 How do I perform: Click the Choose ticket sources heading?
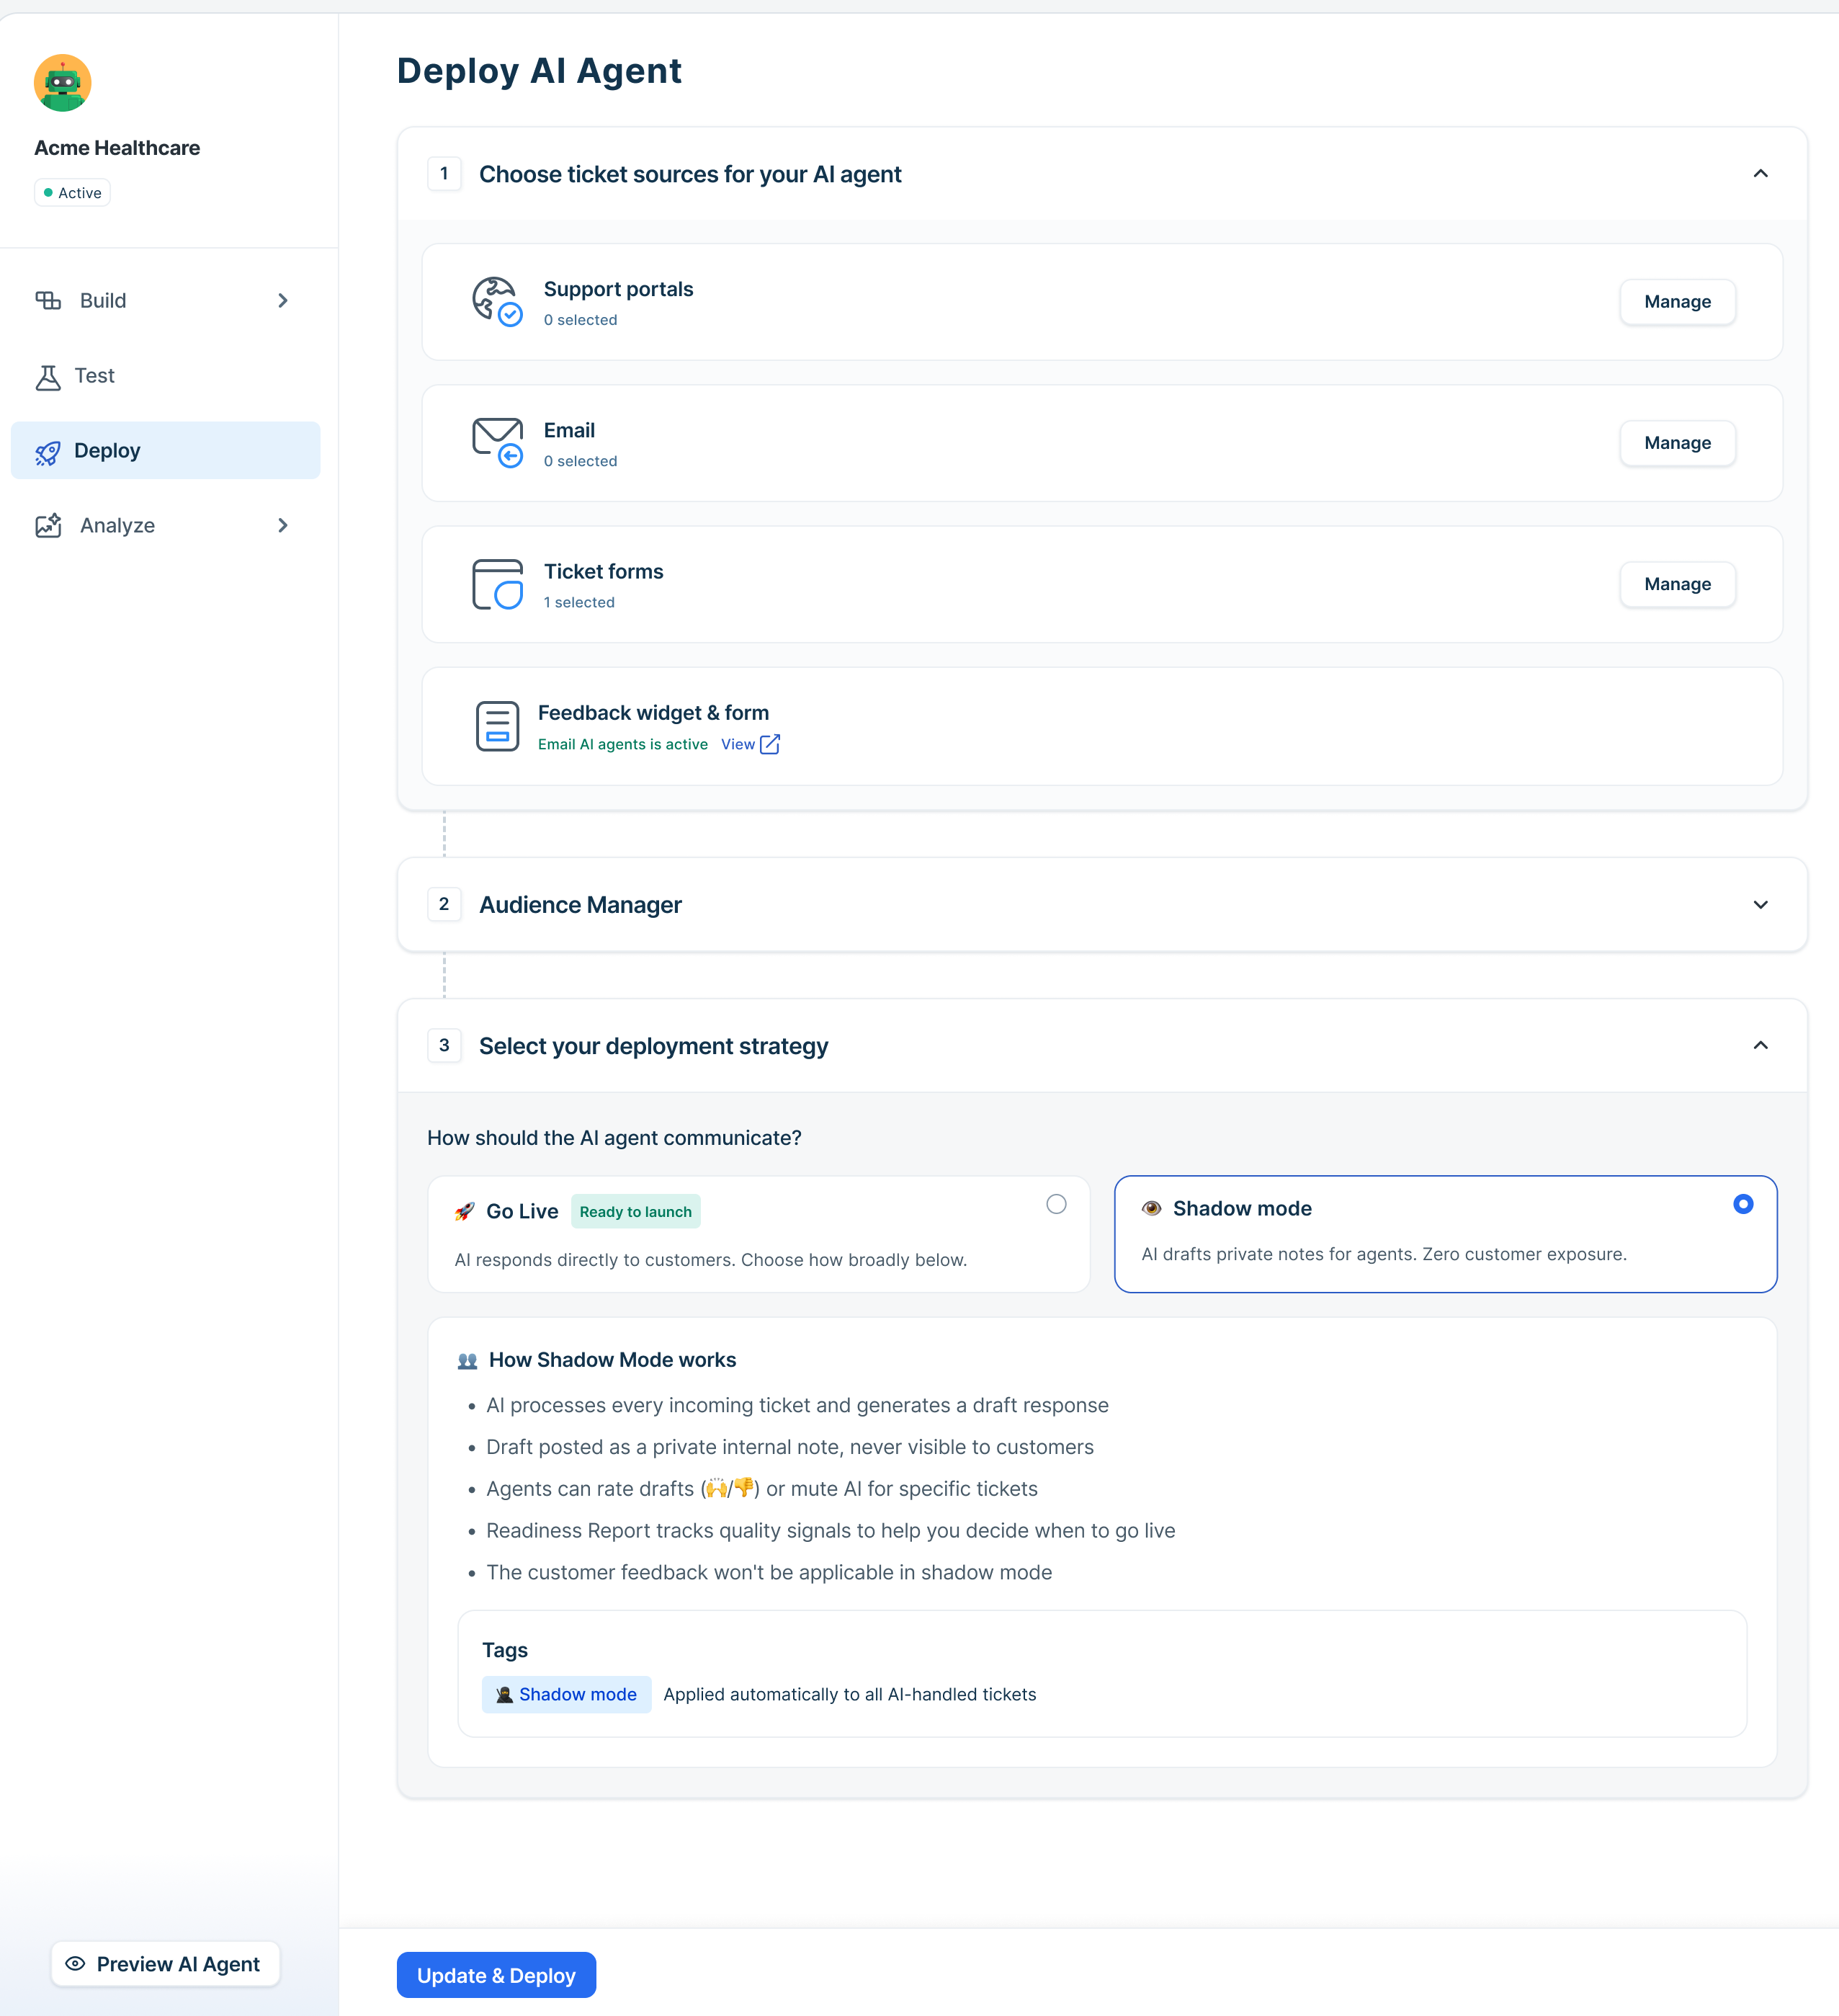pos(690,175)
